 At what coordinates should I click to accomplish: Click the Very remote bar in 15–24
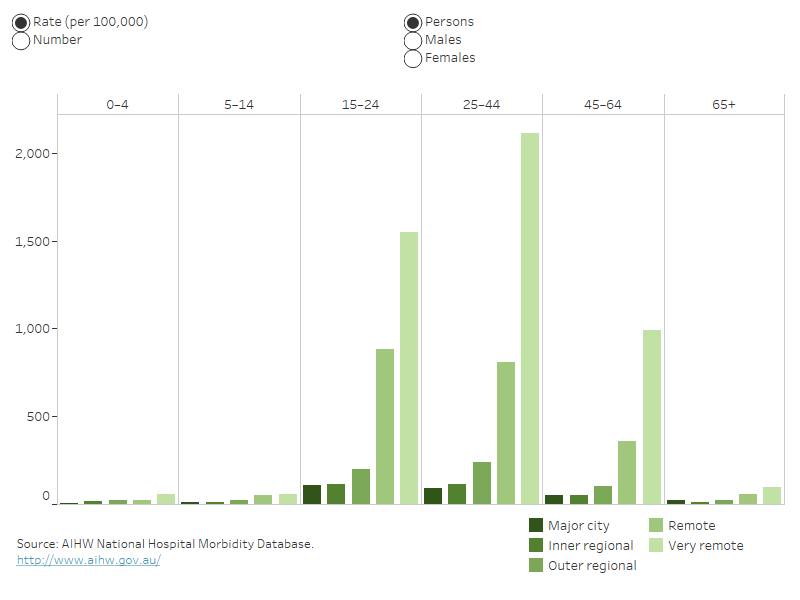click(x=409, y=368)
